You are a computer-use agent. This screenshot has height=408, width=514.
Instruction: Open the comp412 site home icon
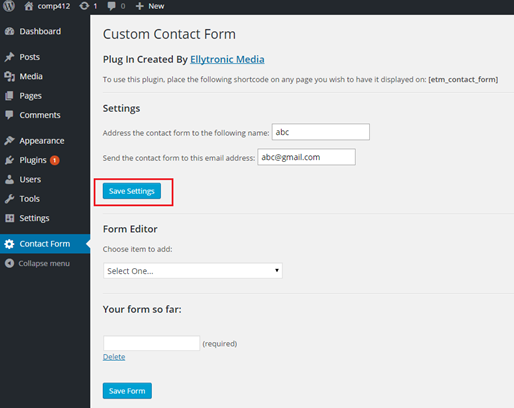[x=29, y=6]
